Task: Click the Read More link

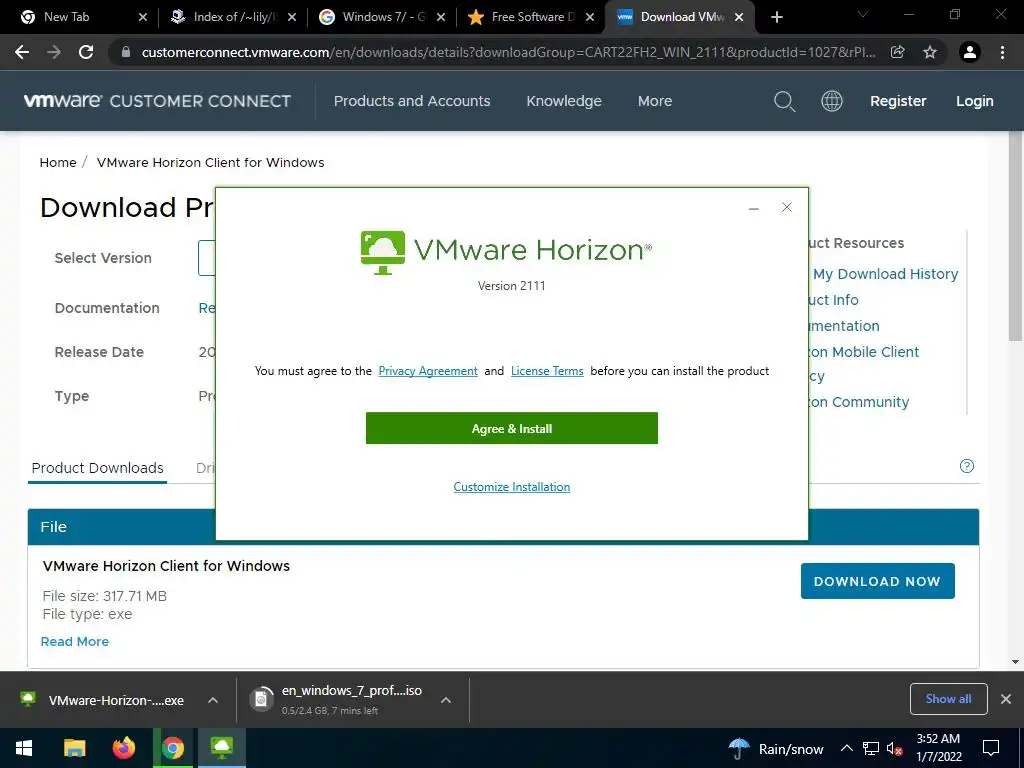Action: coord(74,641)
